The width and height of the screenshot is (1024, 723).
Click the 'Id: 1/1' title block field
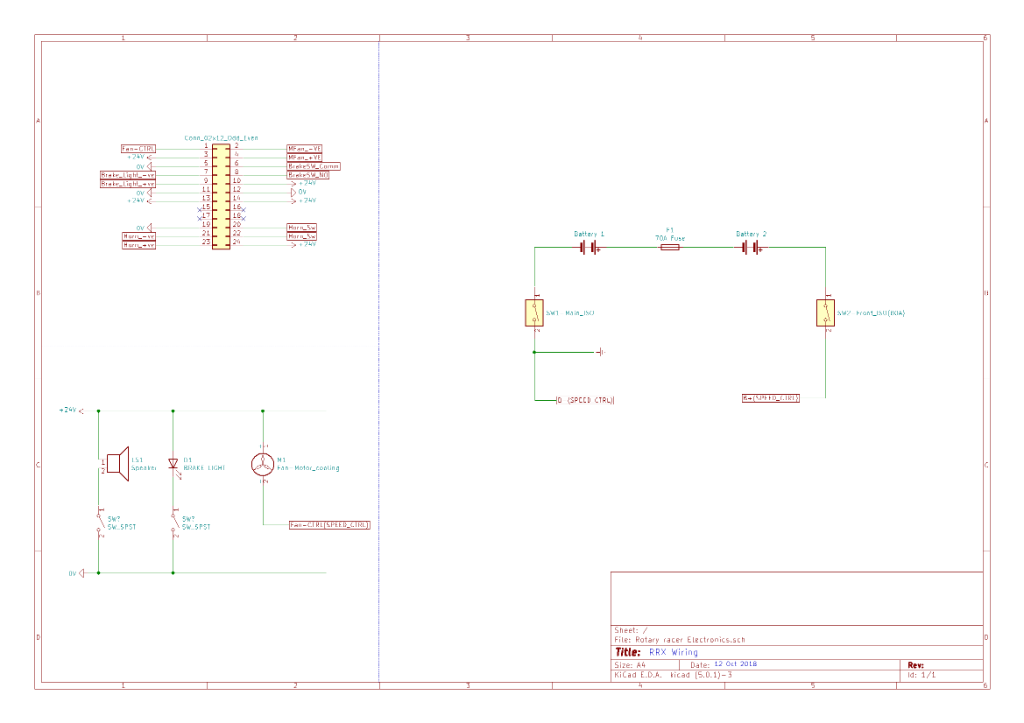[921, 675]
